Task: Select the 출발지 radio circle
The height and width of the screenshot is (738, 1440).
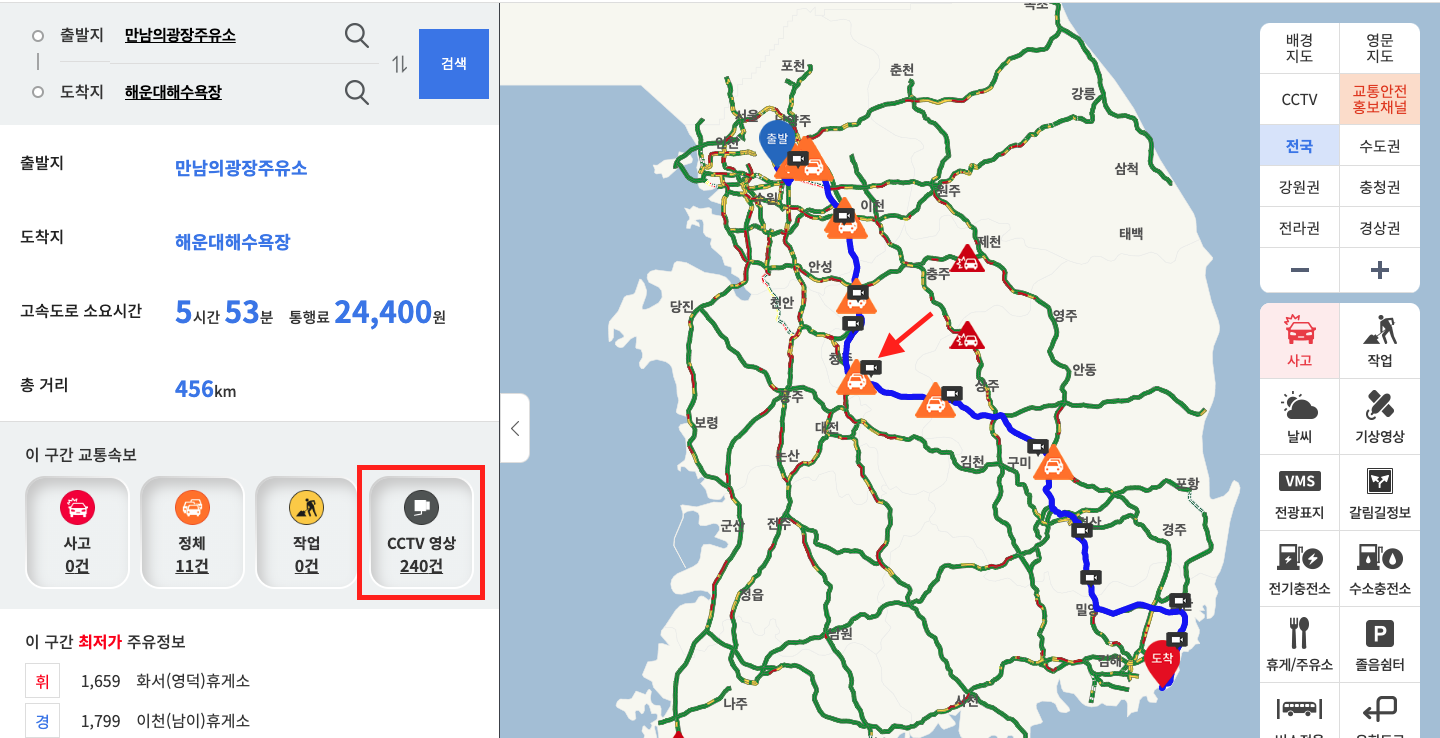Action: [38, 36]
